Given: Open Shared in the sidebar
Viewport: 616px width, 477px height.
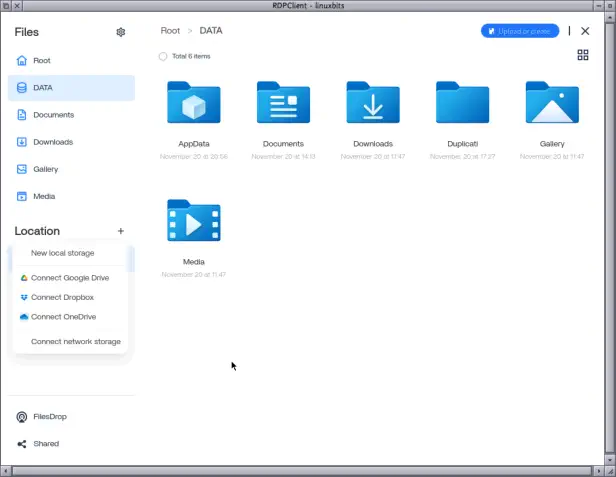Looking at the screenshot, I should [45, 443].
